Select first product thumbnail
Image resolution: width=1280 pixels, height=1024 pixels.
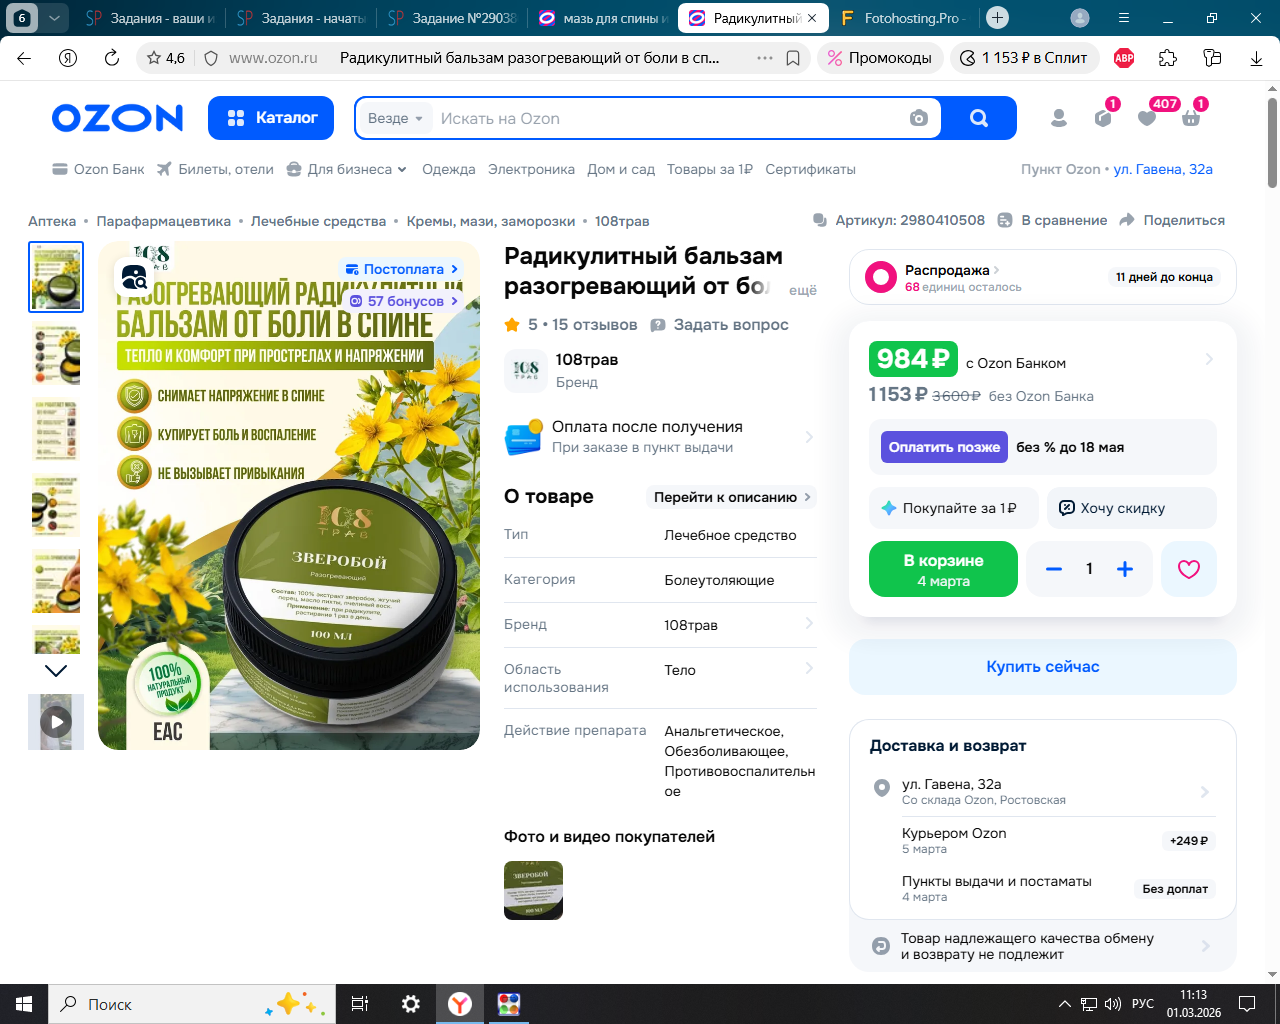pyautogui.click(x=56, y=277)
